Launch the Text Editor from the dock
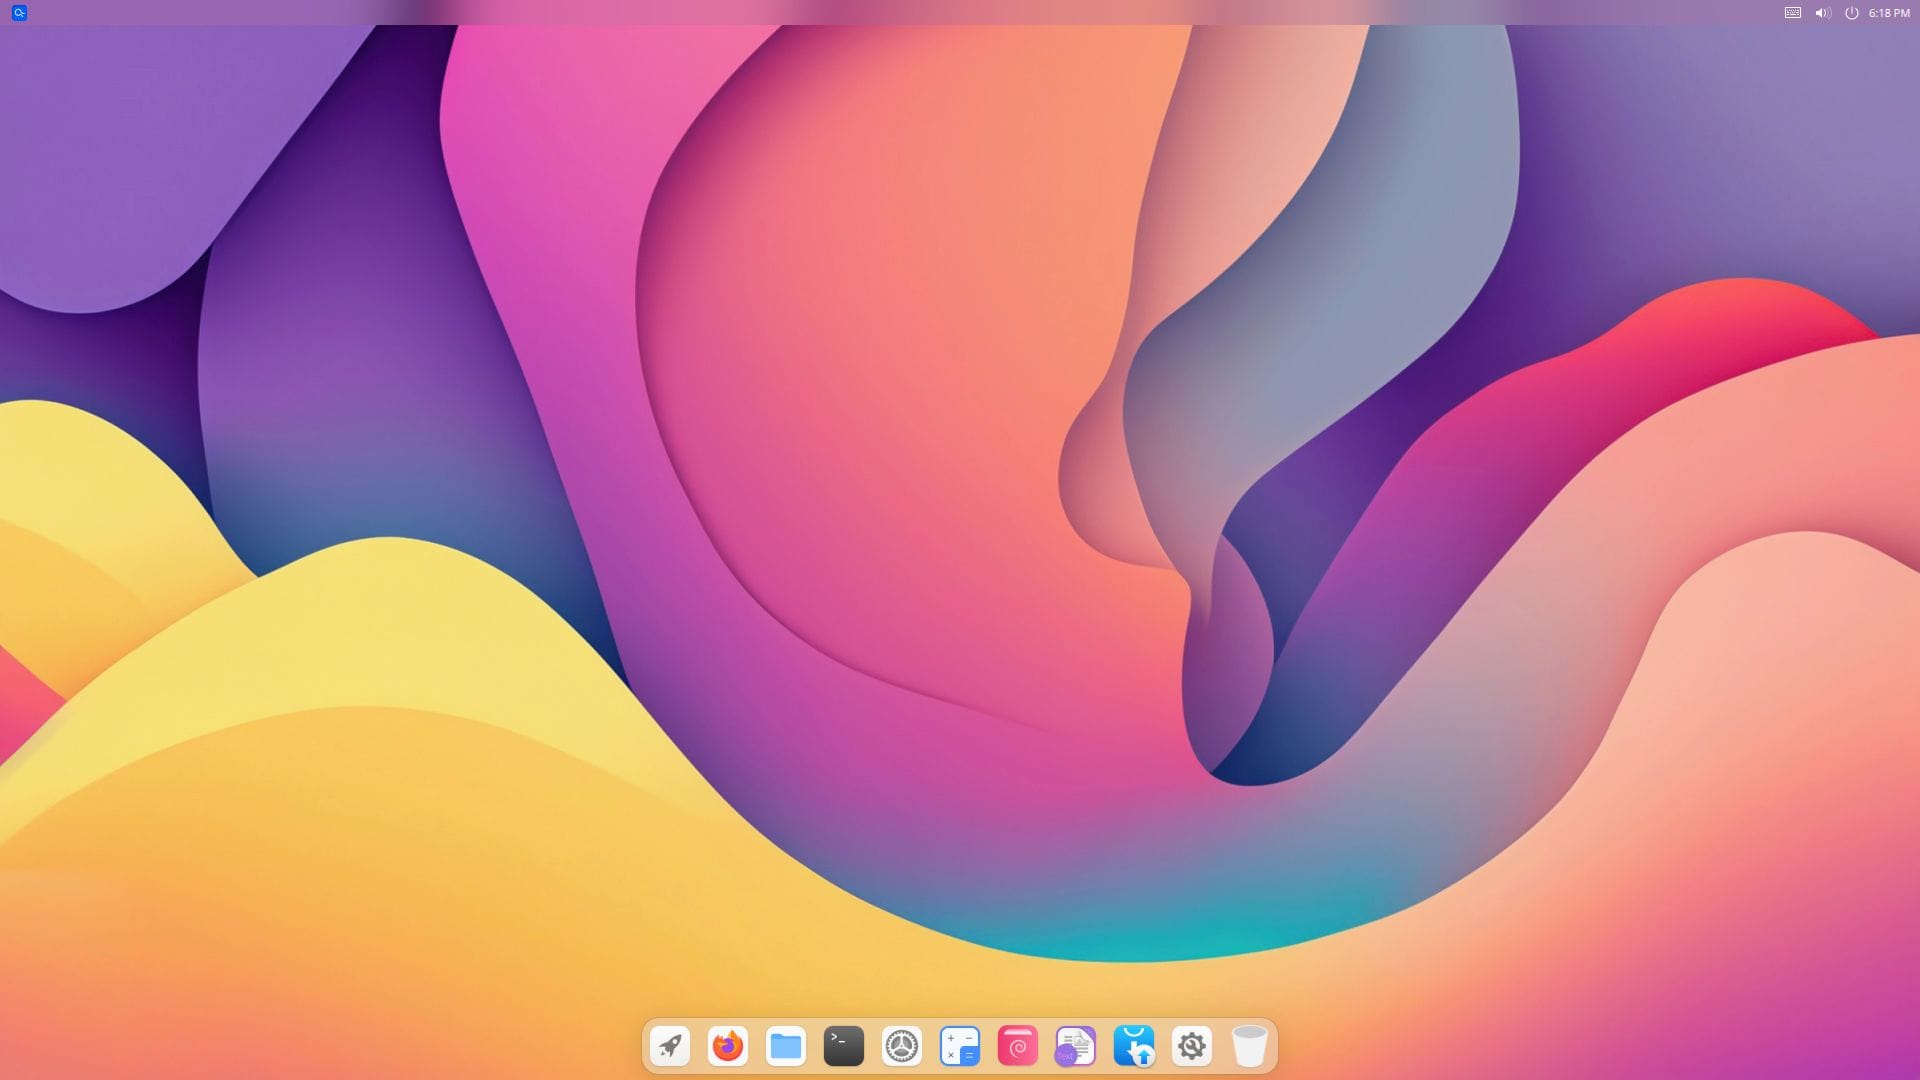The image size is (1920, 1080). pyautogui.click(x=1074, y=1046)
